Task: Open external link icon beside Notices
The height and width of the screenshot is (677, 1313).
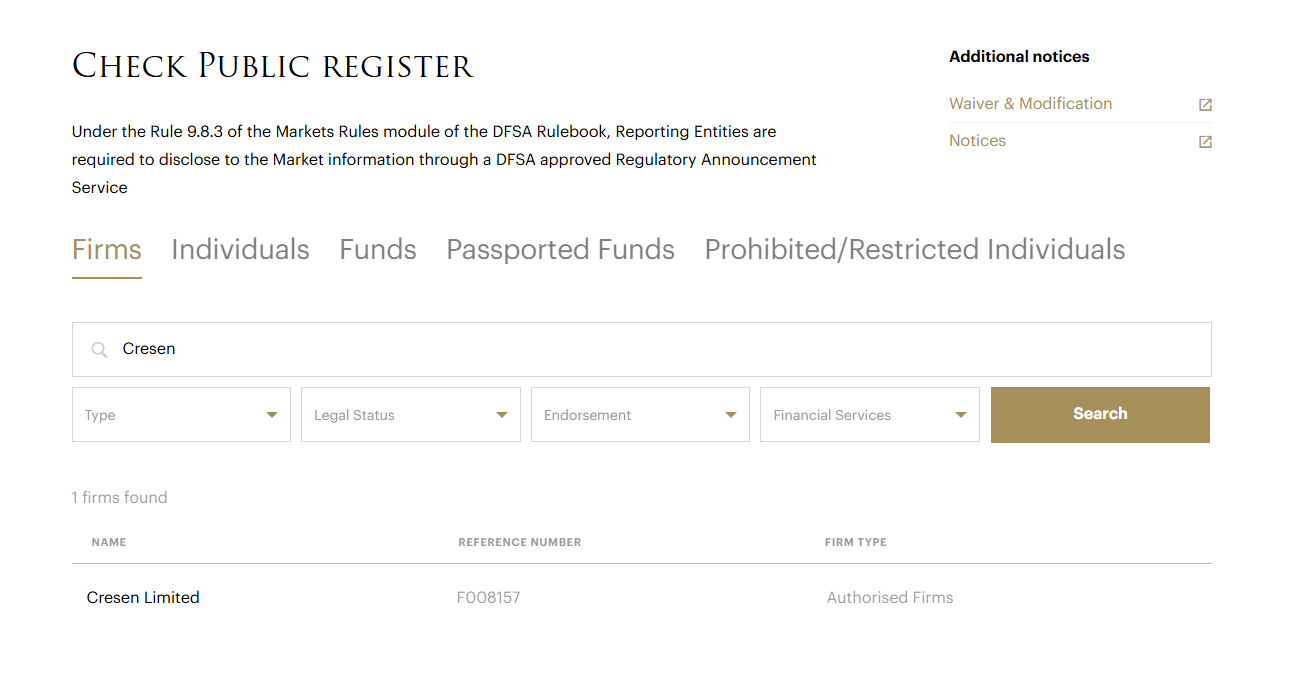Action: (1205, 142)
